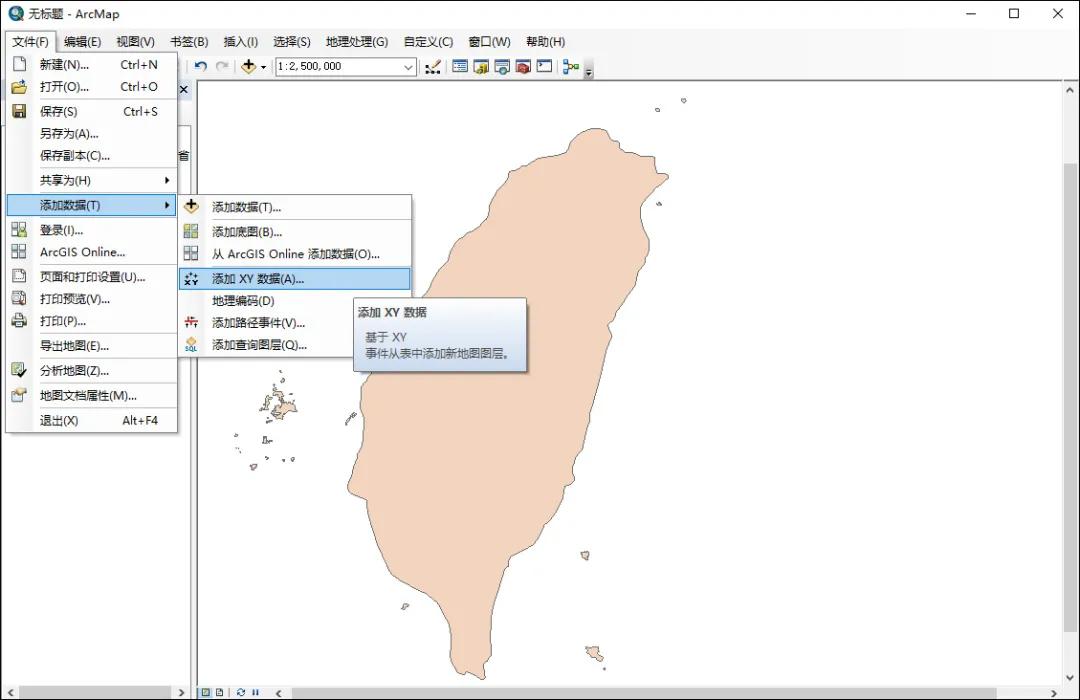The width and height of the screenshot is (1080, 700).
Task: Show the Table Of Contents panel icon
Action: click(460, 67)
